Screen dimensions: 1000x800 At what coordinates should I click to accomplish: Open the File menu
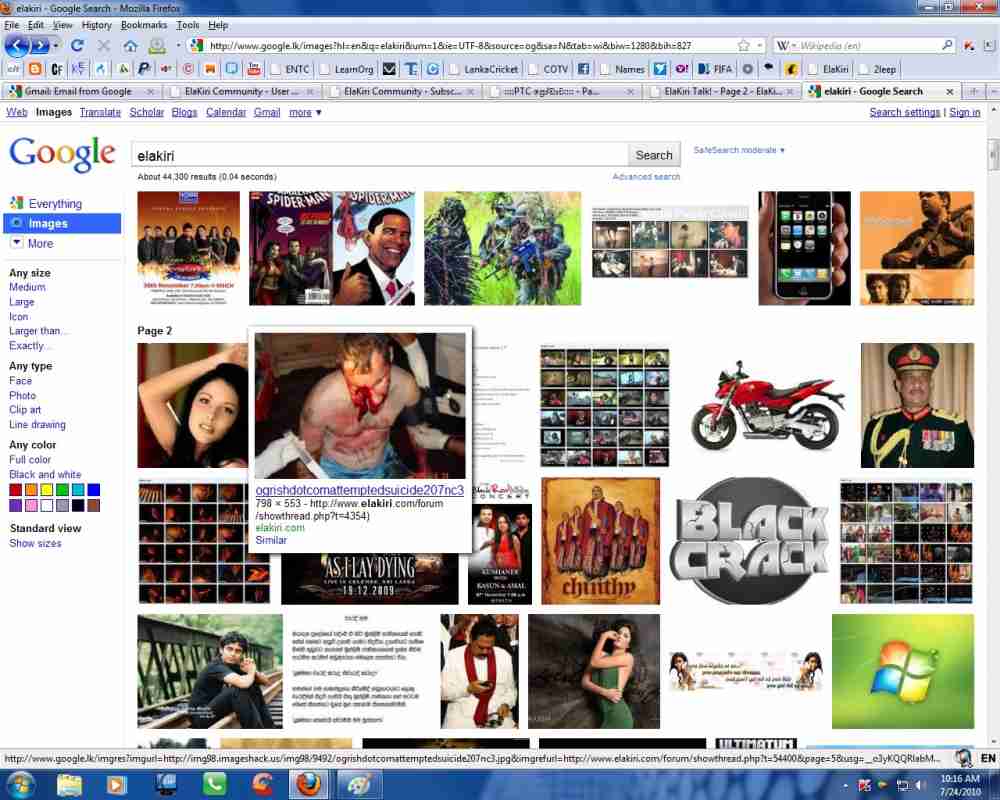[x=11, y=25]
